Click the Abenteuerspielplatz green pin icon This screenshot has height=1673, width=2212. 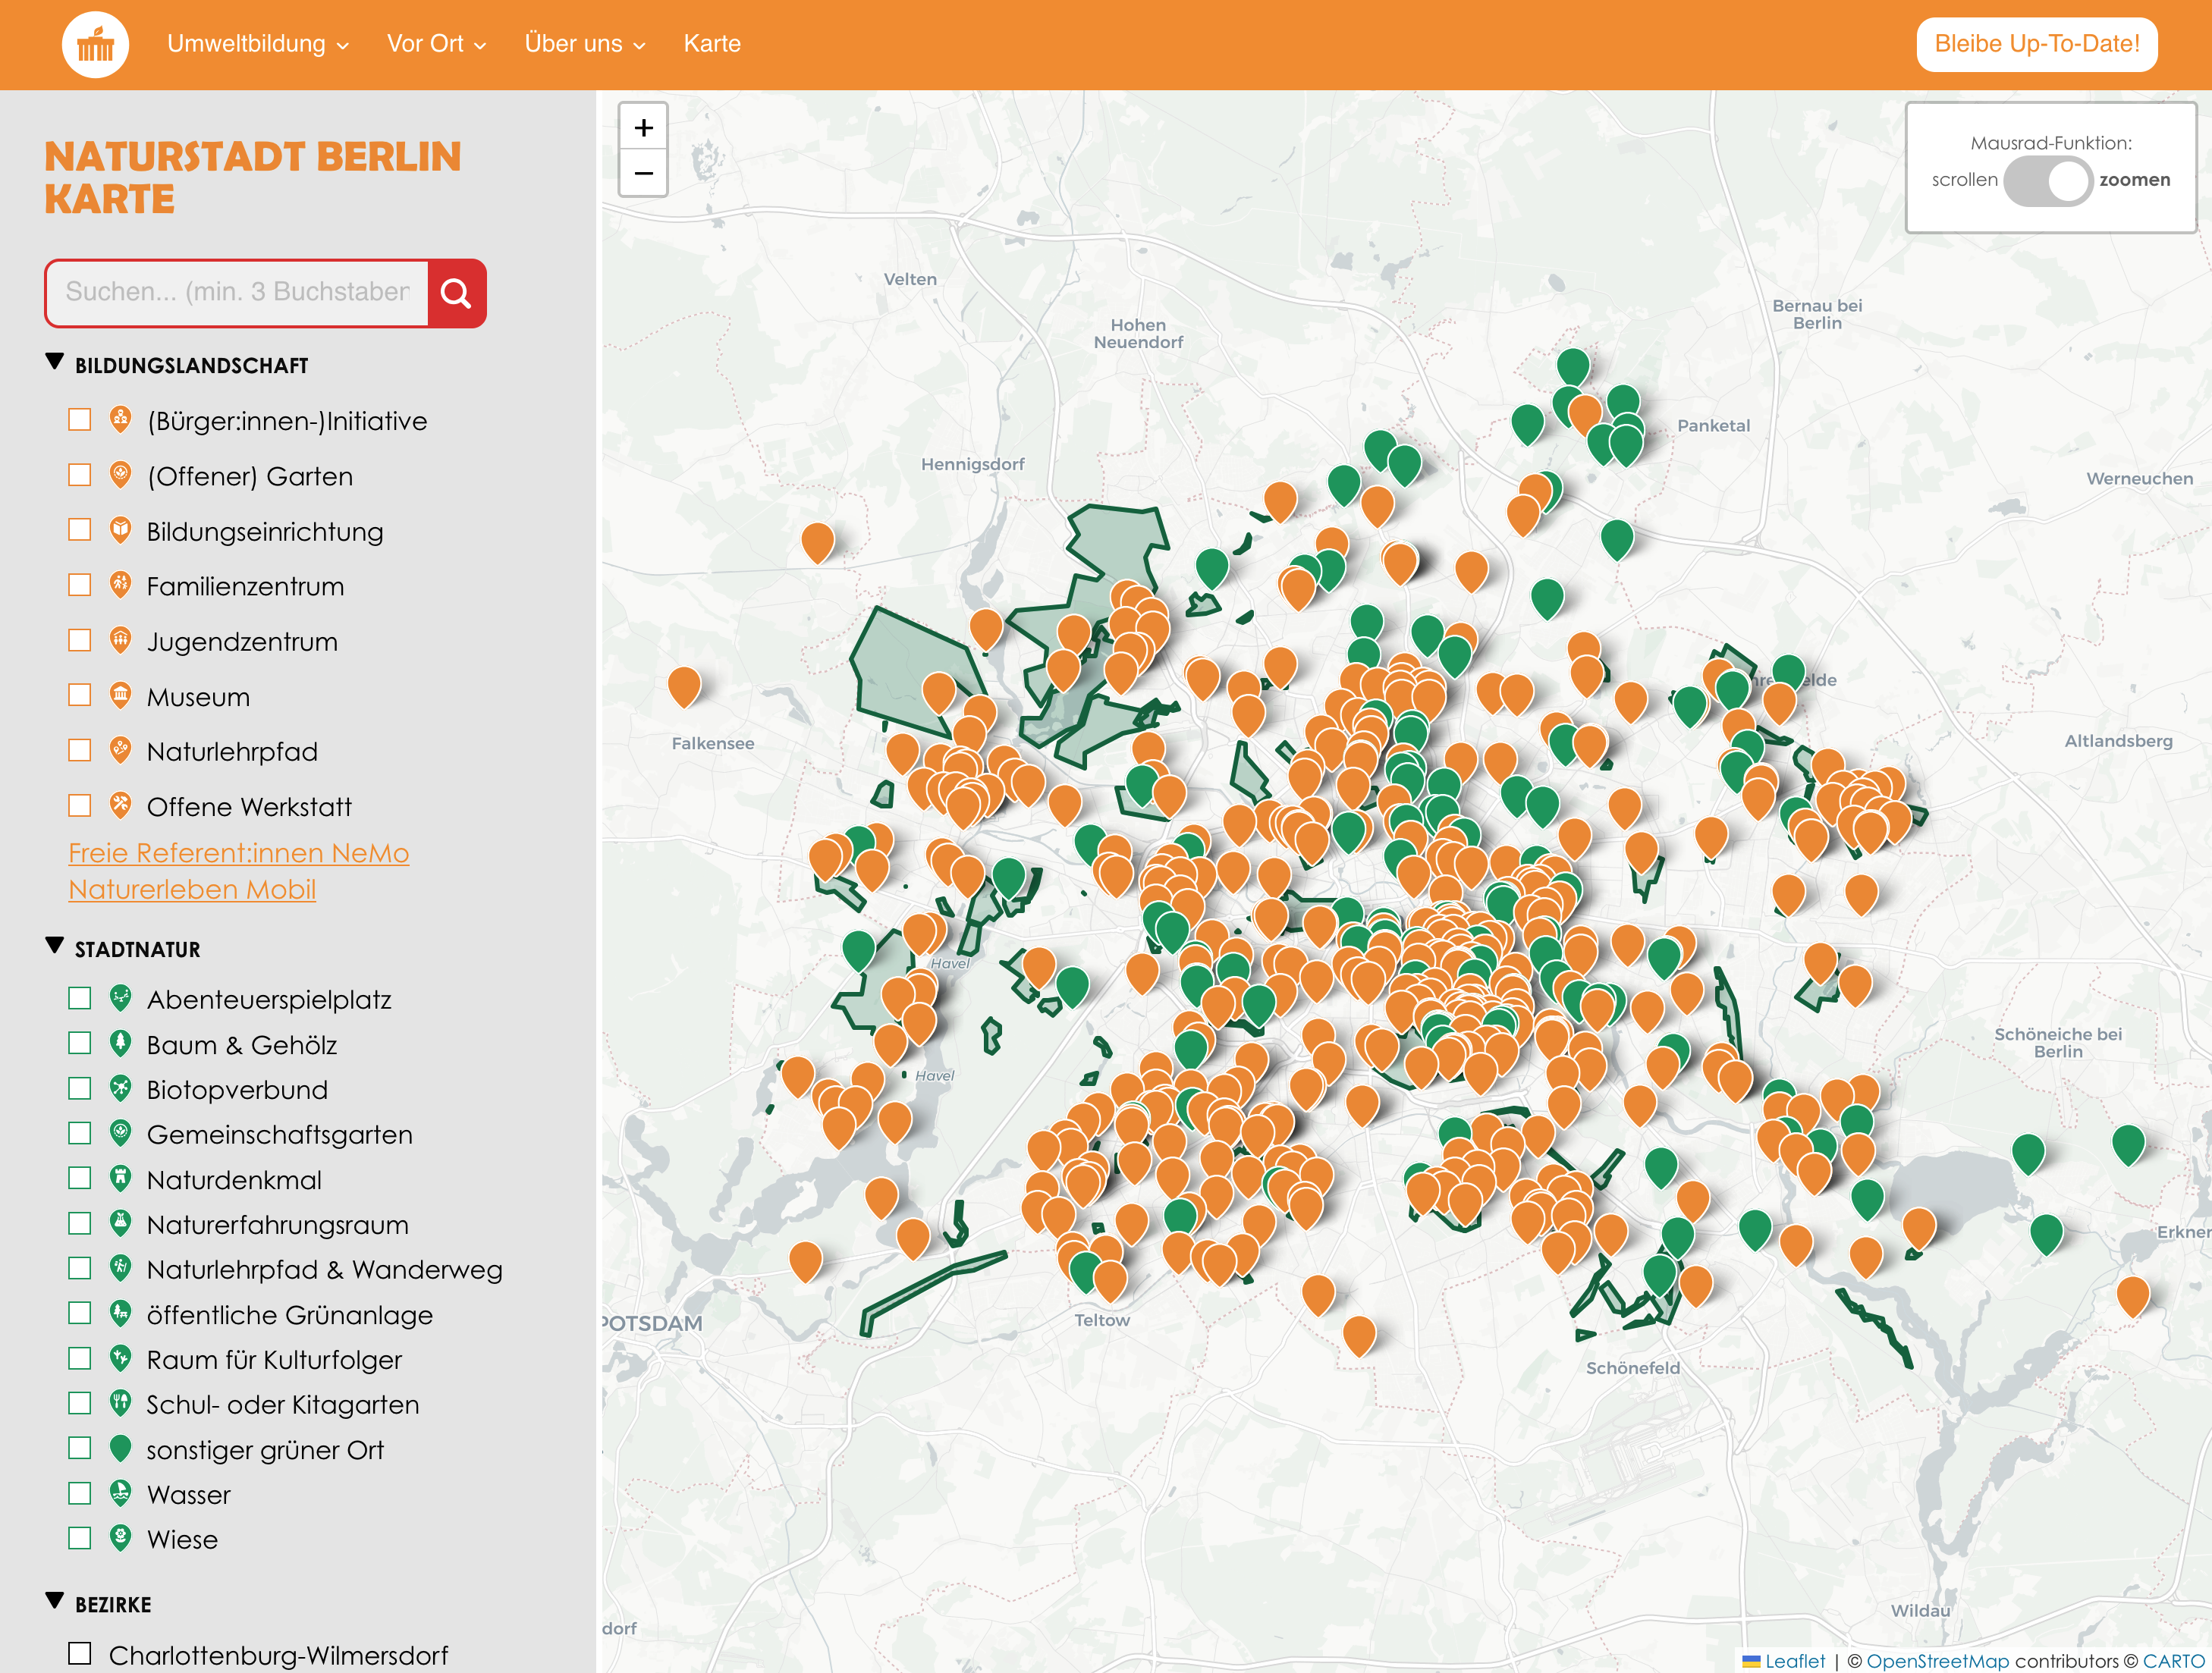[120, 998]
